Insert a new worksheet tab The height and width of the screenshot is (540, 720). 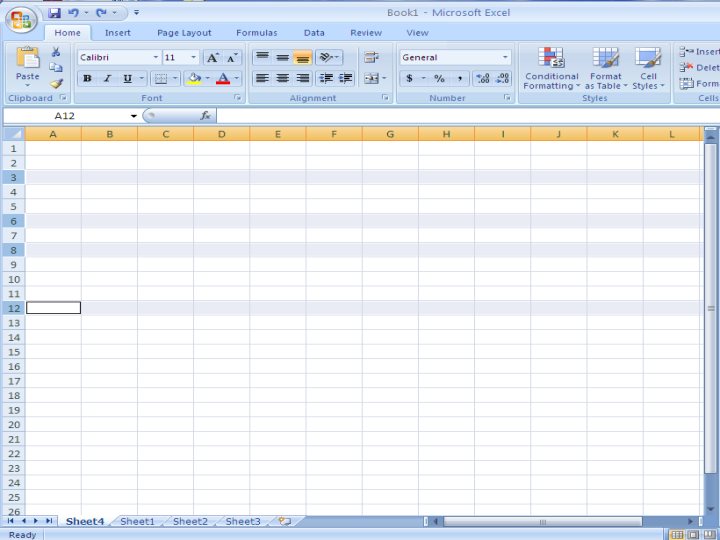click(285, 521)
